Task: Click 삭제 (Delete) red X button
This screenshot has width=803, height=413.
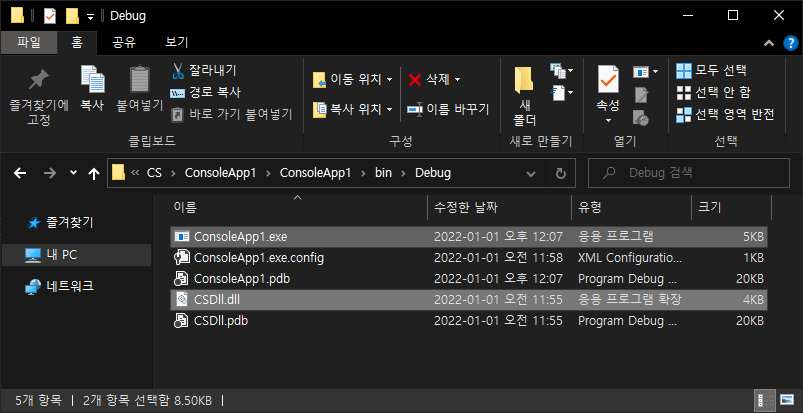Action: click(x=434, y=79)
